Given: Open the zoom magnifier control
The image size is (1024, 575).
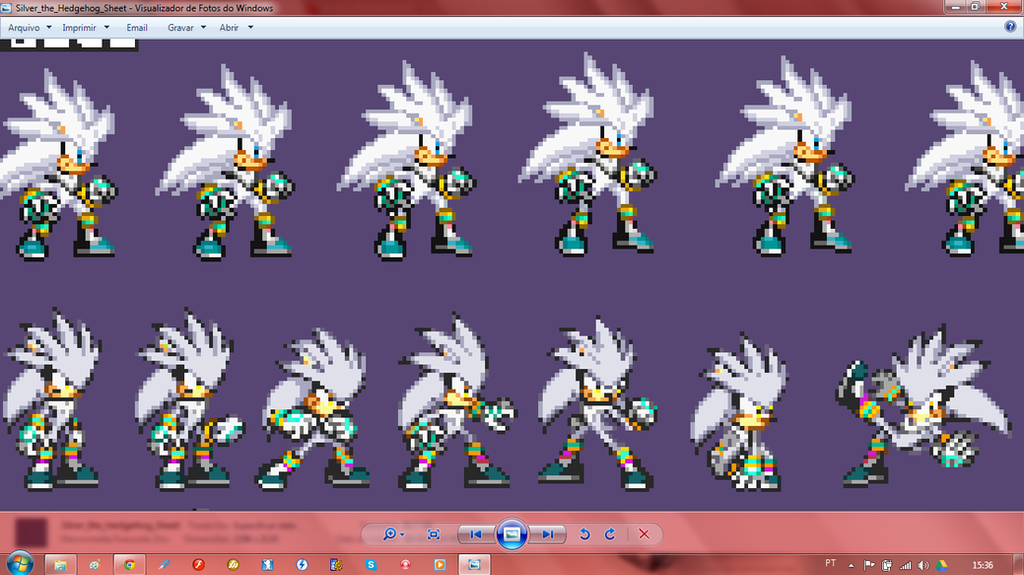Looking at the screenshot, I should [389, 534].
